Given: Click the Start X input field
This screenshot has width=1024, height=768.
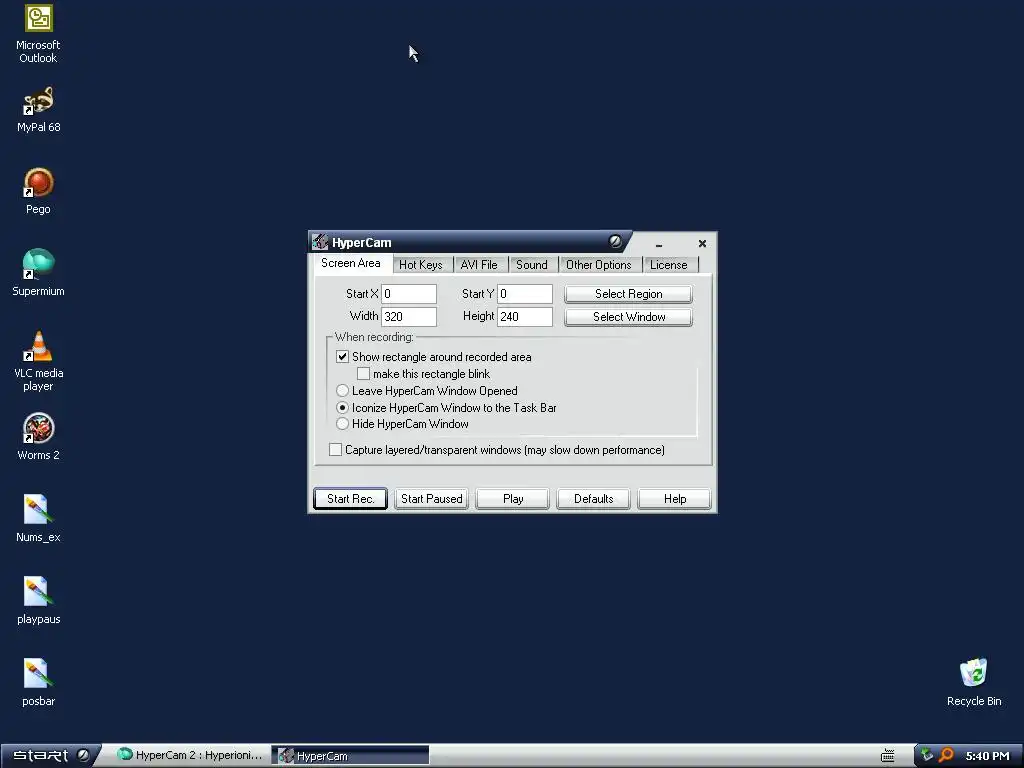Looking at the screenshot, I should pos(409,294).
